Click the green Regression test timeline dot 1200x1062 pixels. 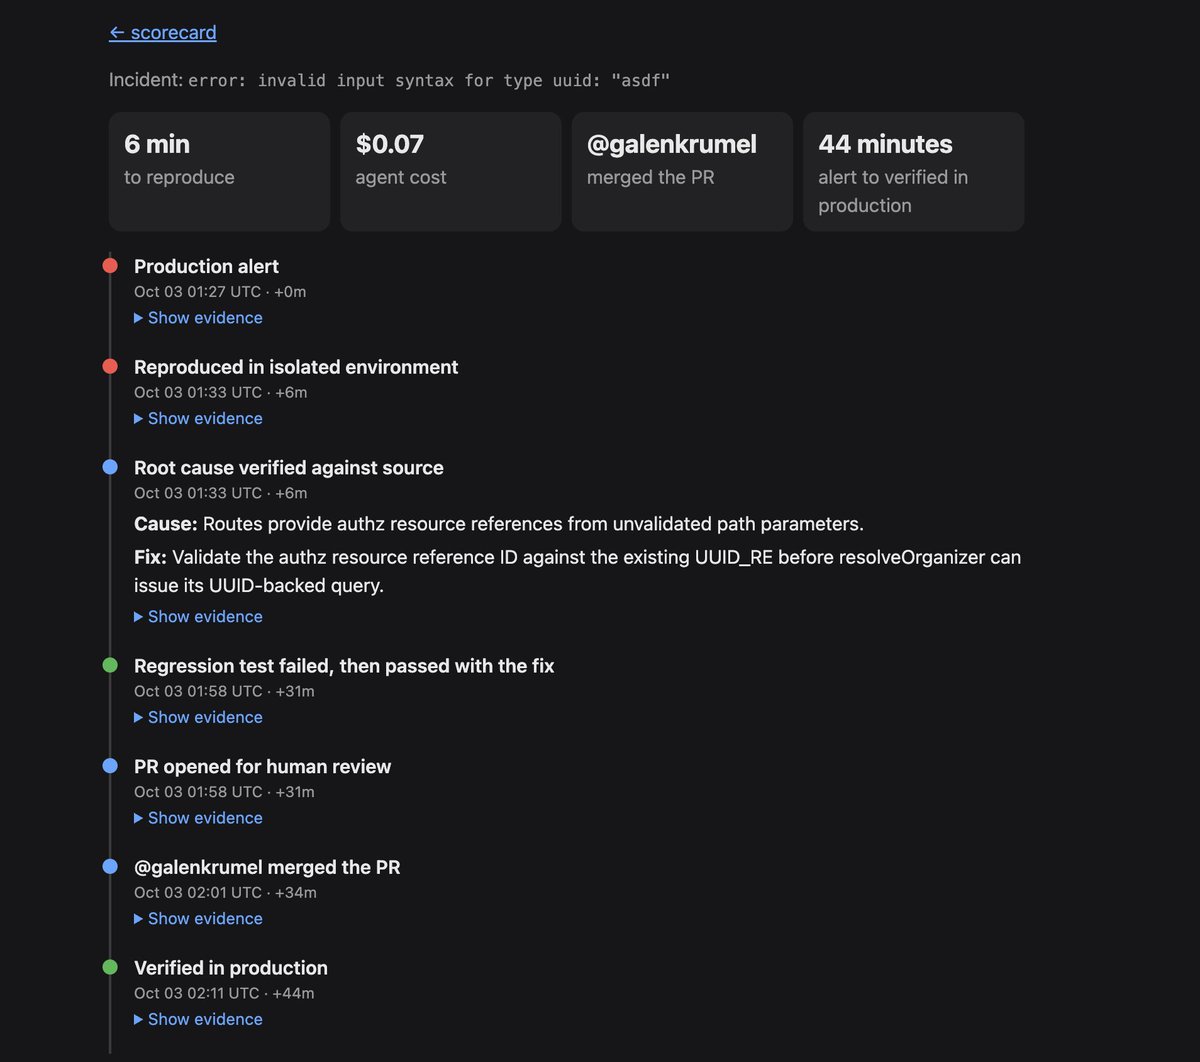[x=110, y=665]
